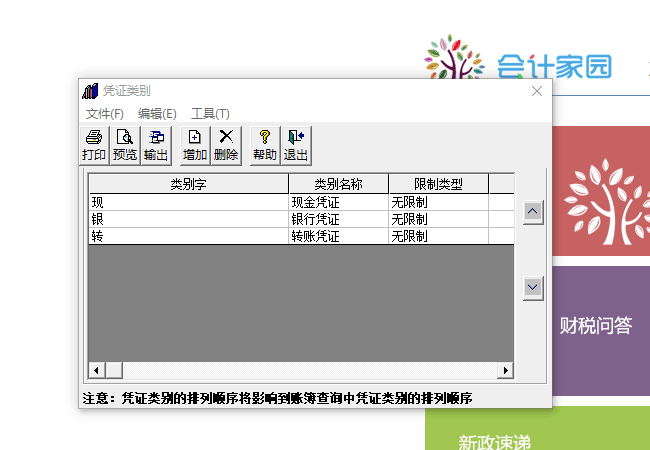
Task: Click the Print (打印) toolbar icon
Action: [94, 146]
